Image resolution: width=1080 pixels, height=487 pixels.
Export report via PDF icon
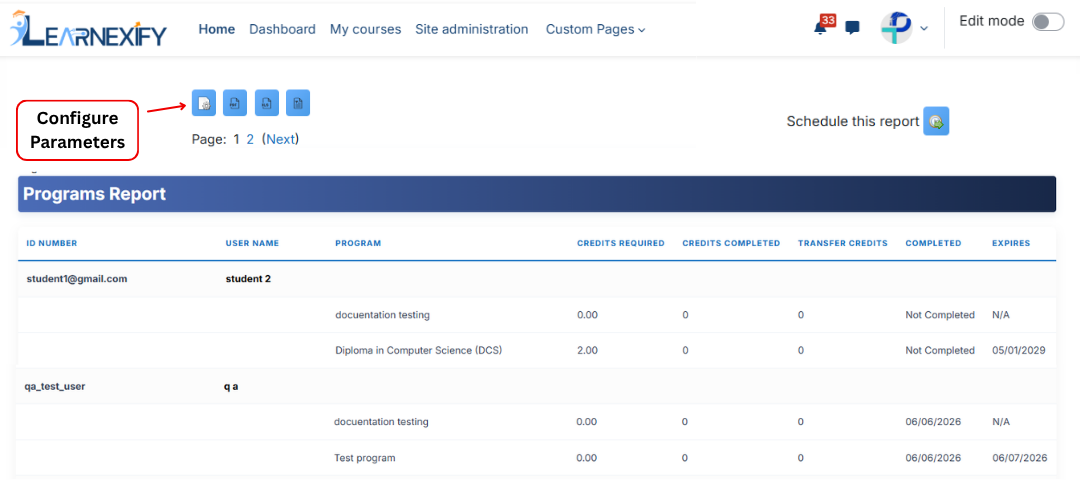coord(235,103)
